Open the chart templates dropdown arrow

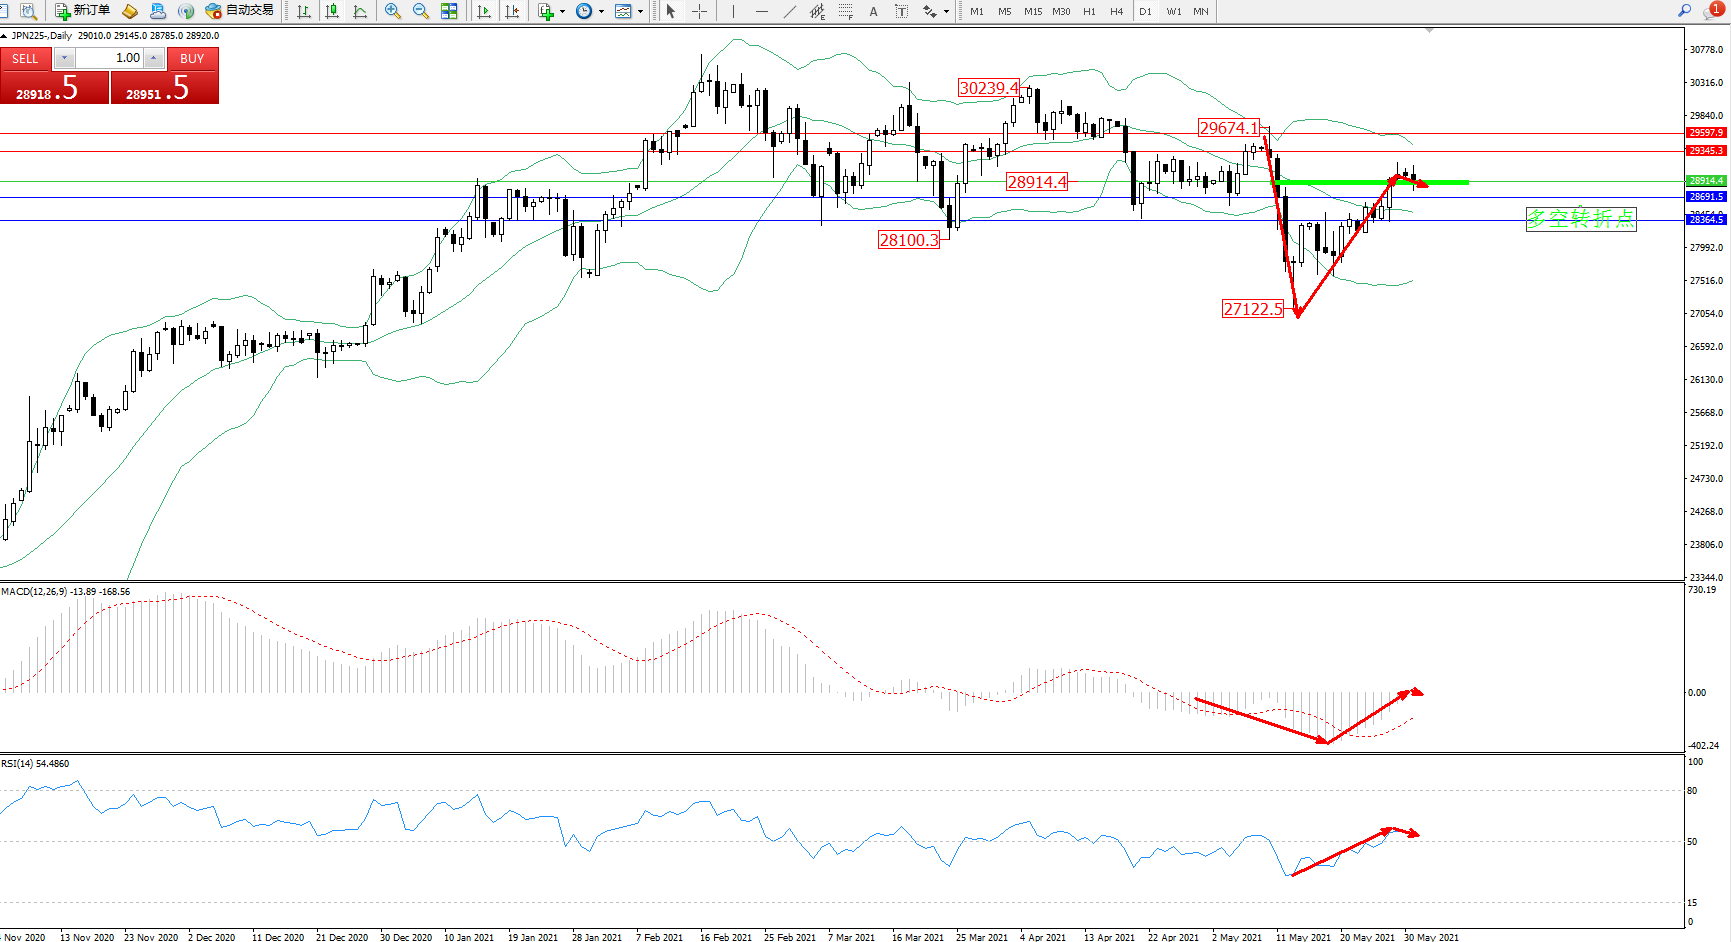coord(640,12)
